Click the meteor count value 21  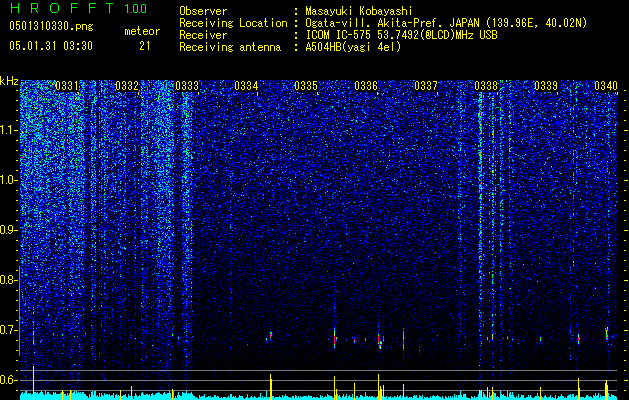pos(145,46)
